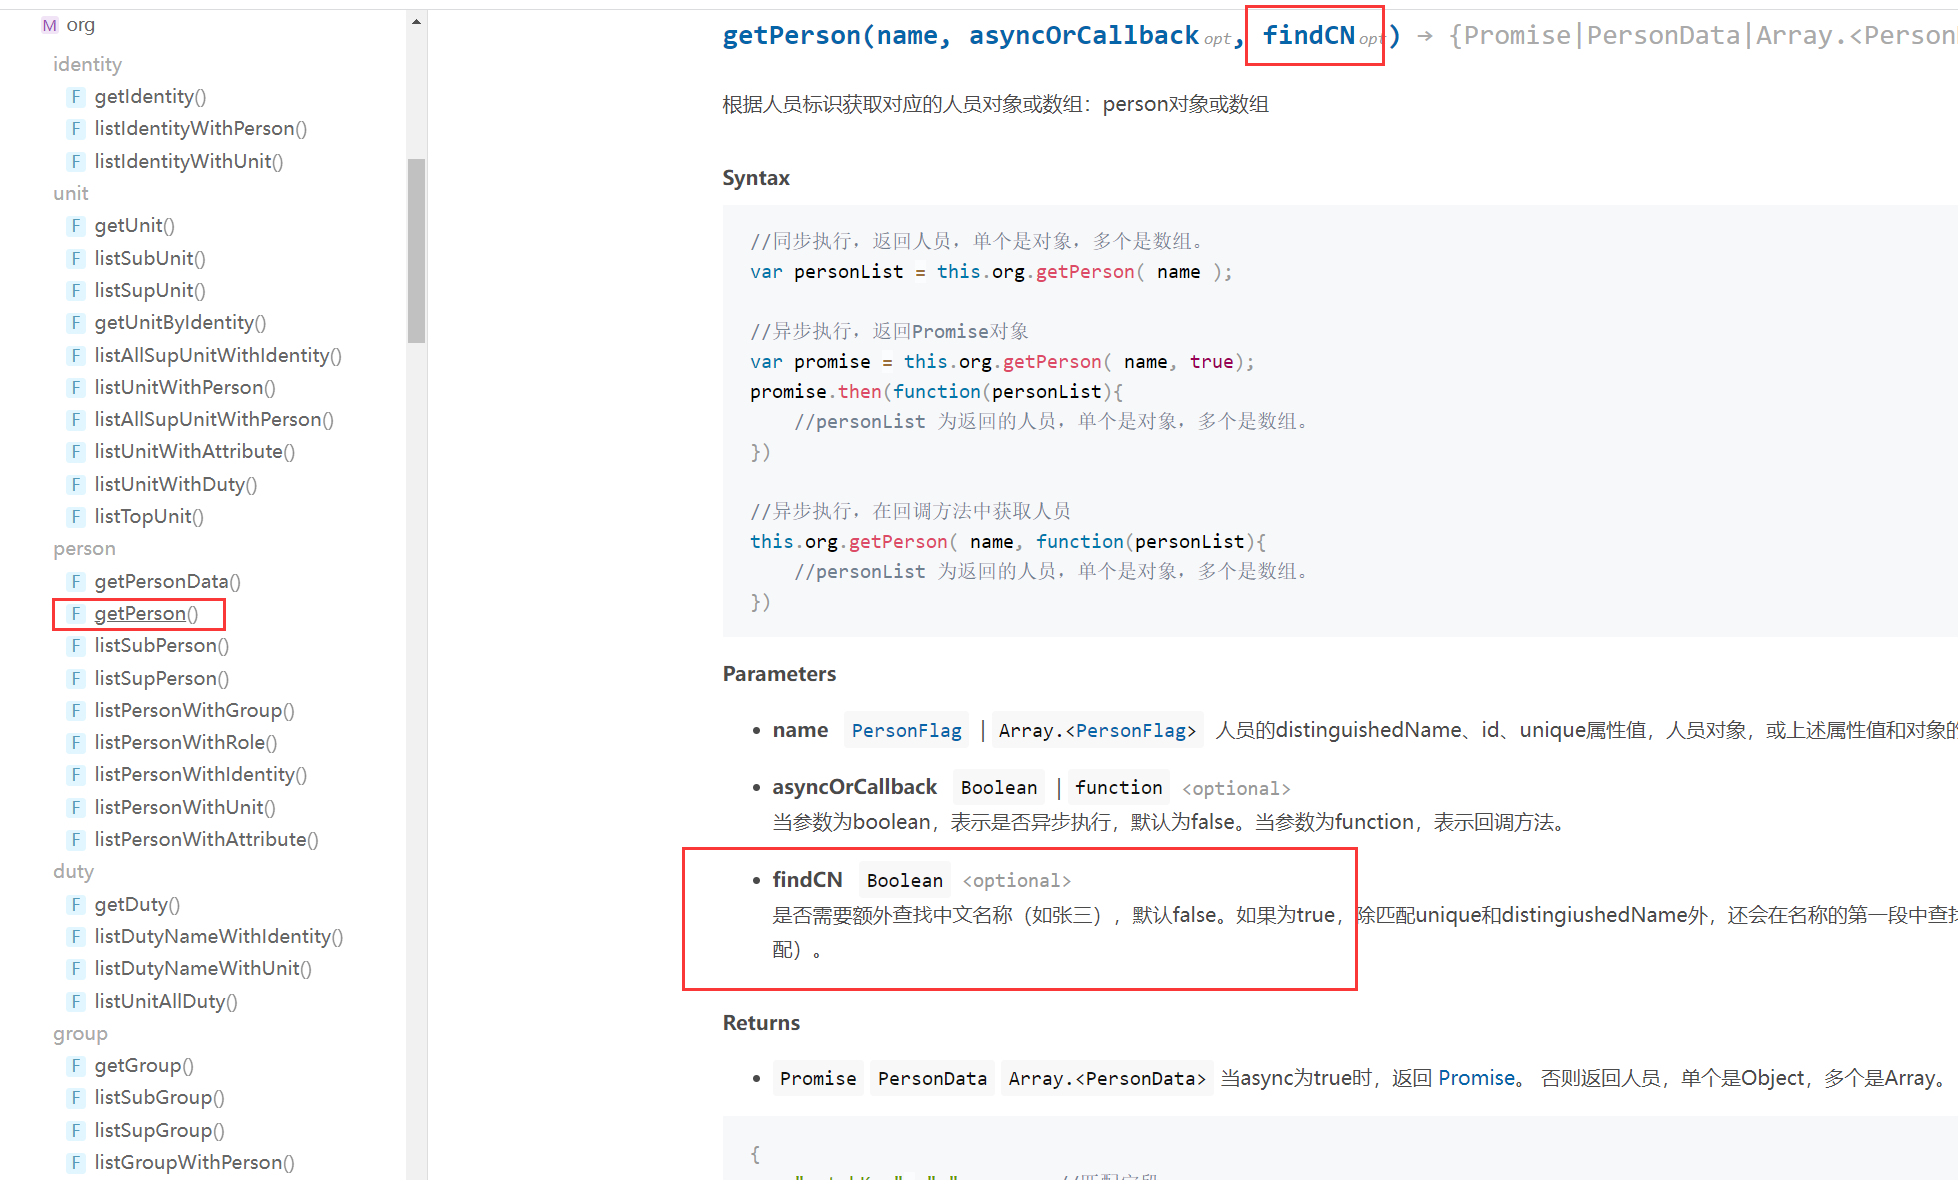Image resolution: width=1958 pixels, height=1180 pixels.
Task: Click the F icon next to getPersonData()
Action: [x=76, y=582]
